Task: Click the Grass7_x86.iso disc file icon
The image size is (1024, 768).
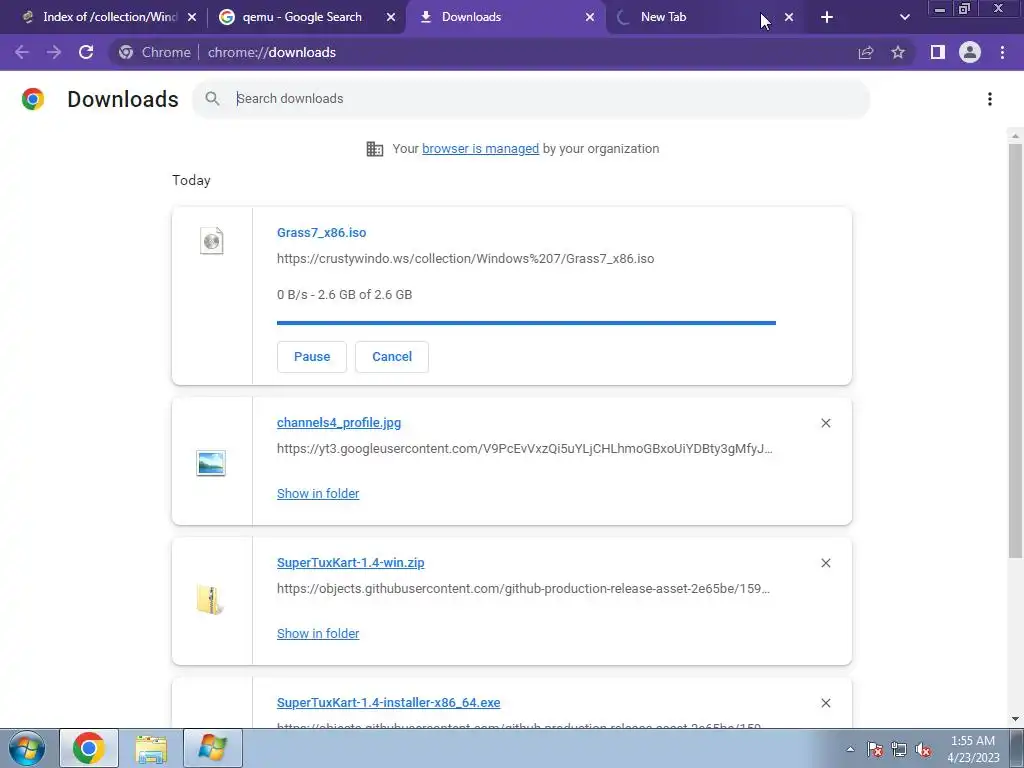Action: 212,241
